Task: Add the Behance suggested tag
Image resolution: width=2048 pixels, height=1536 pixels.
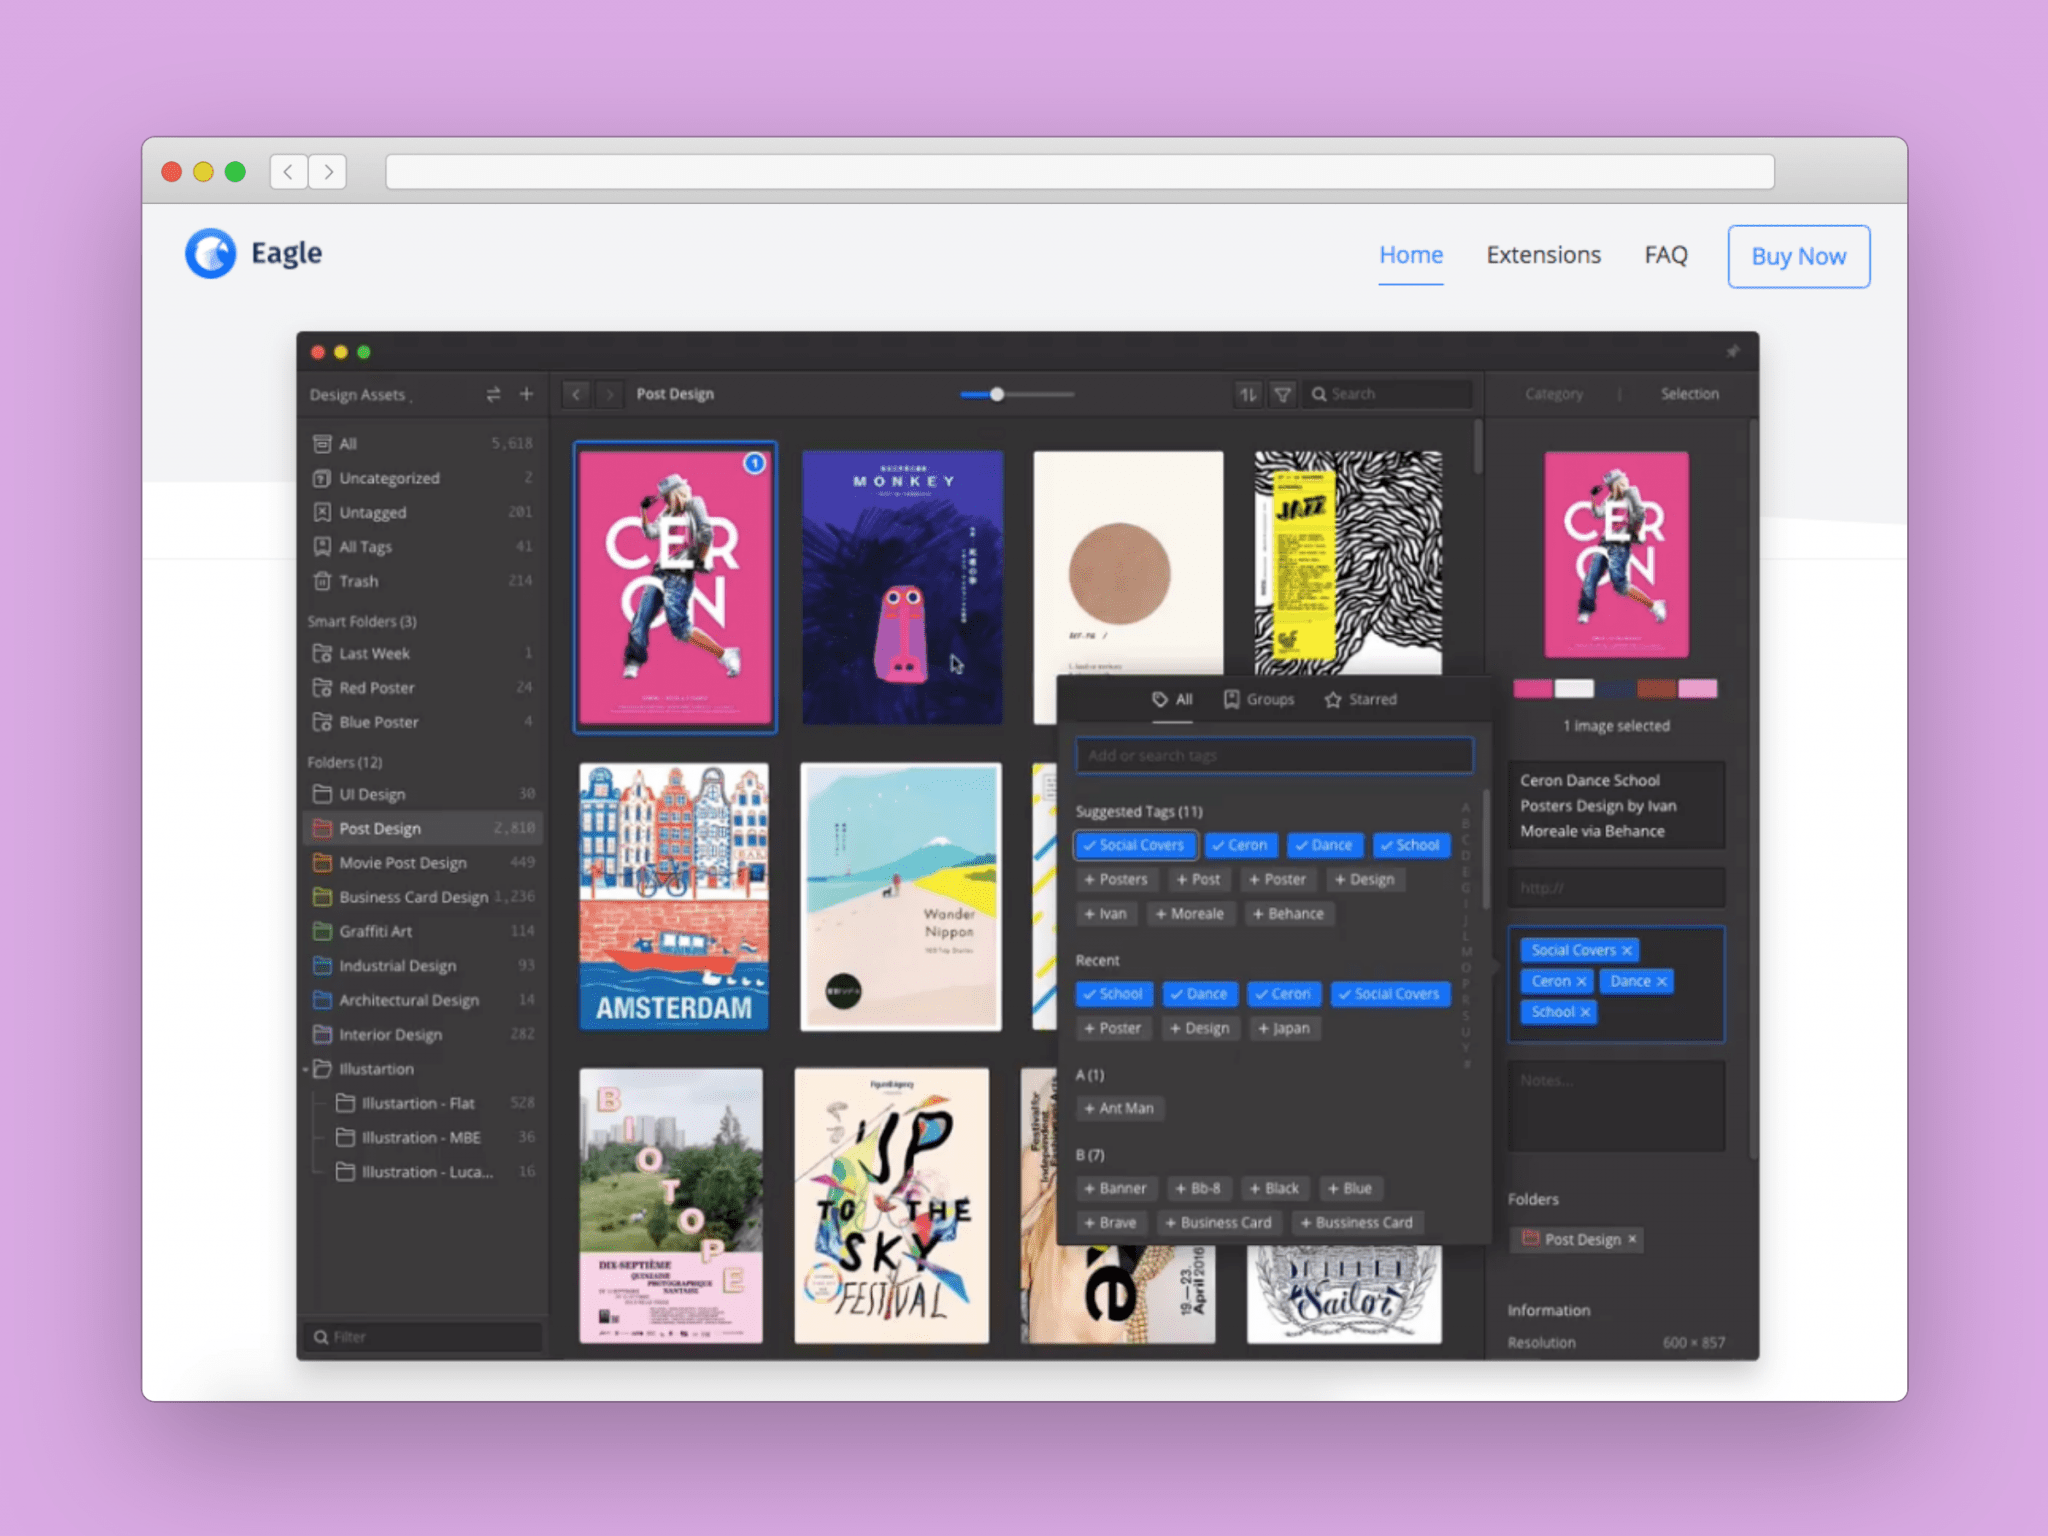Action: click(1289, 914)
